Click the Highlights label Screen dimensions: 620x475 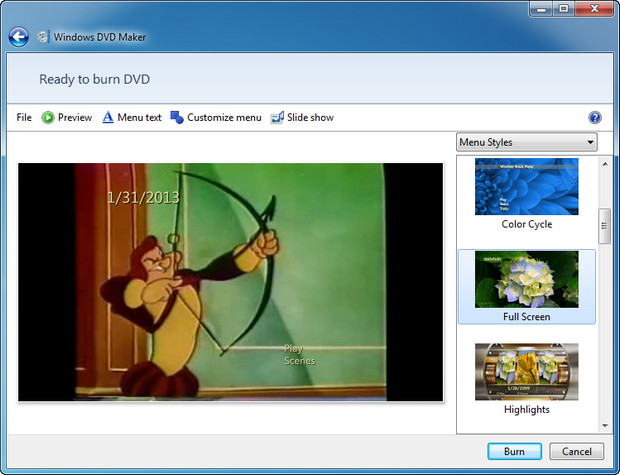tap(527, 409)
